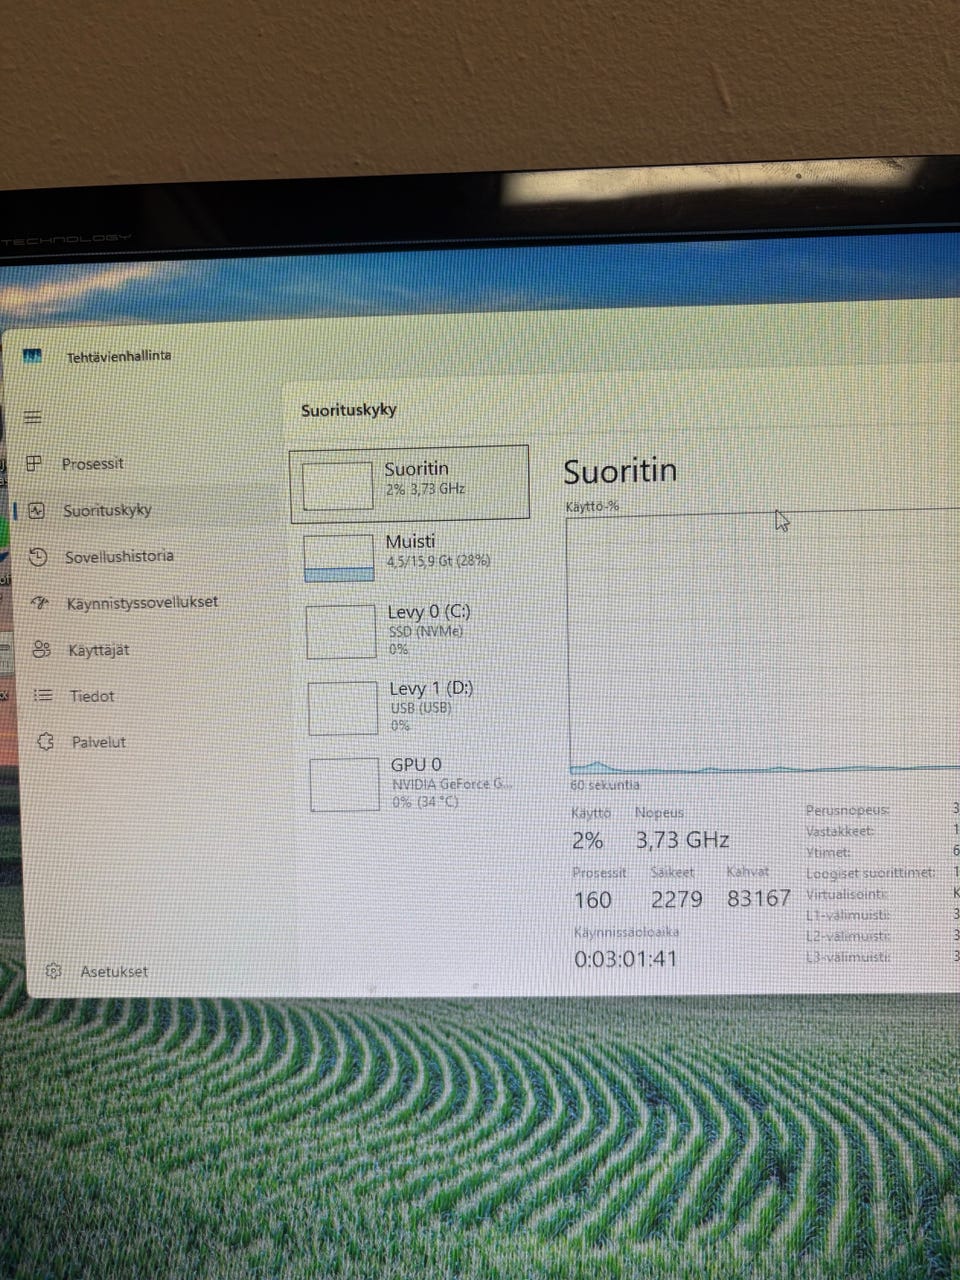Click the Suorituskyky page title
960x1280 pixels.
point(349,409)
